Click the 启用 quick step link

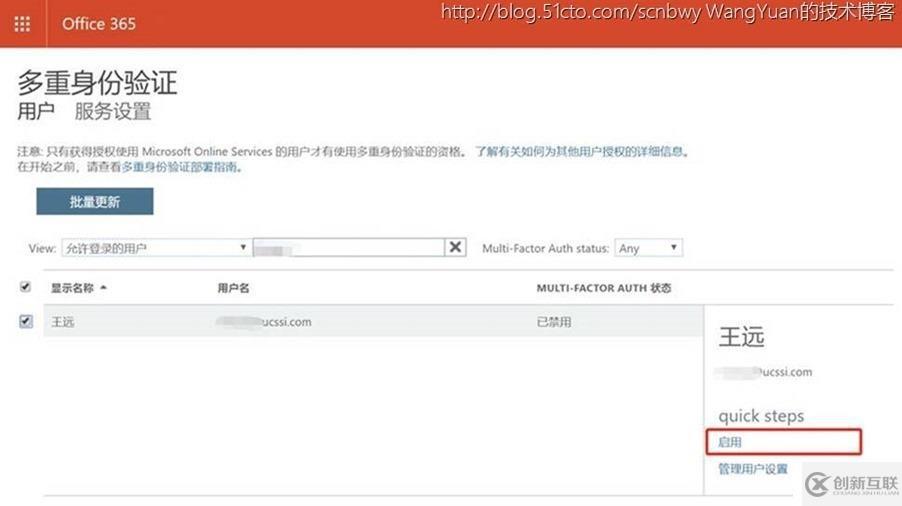(x=730, y=442)
